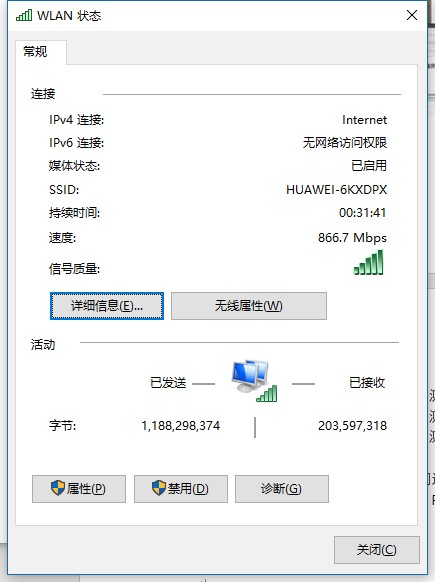This screenshot has width=435, height=582.
Task: Run 诊断(G) network diagnostics
Action: tap(282, 489)
